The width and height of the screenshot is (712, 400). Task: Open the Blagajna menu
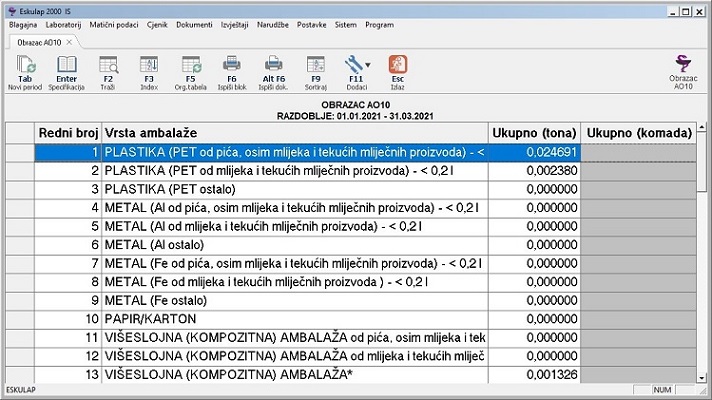click(23, 25)
